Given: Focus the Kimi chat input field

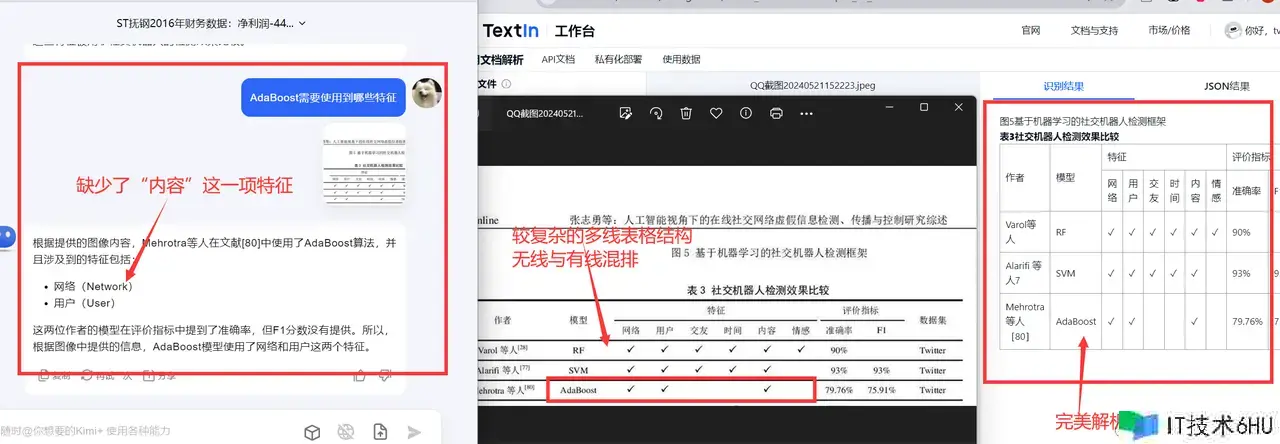Looking at the screenshot, I should [150, 431].
